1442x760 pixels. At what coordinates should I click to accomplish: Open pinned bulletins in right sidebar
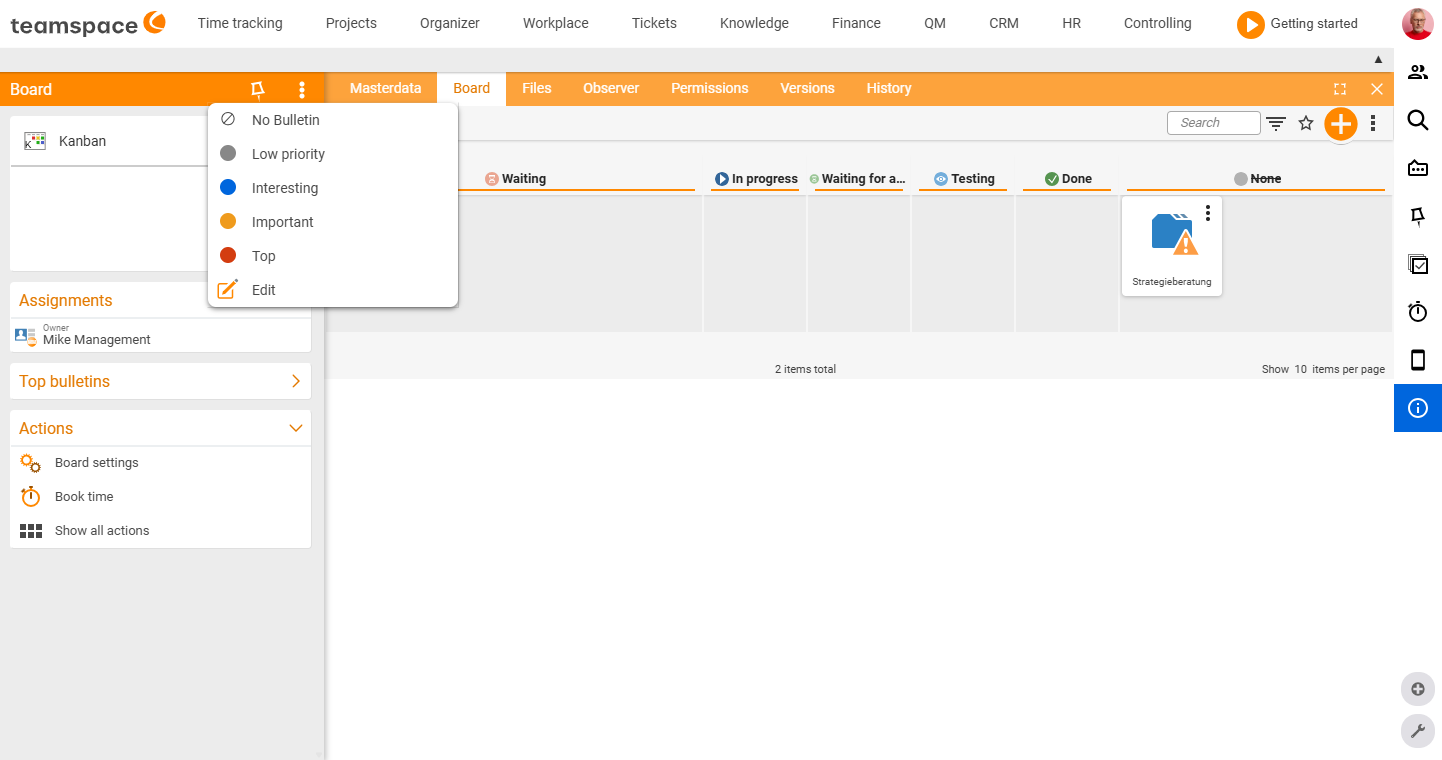click(1418, 216)
